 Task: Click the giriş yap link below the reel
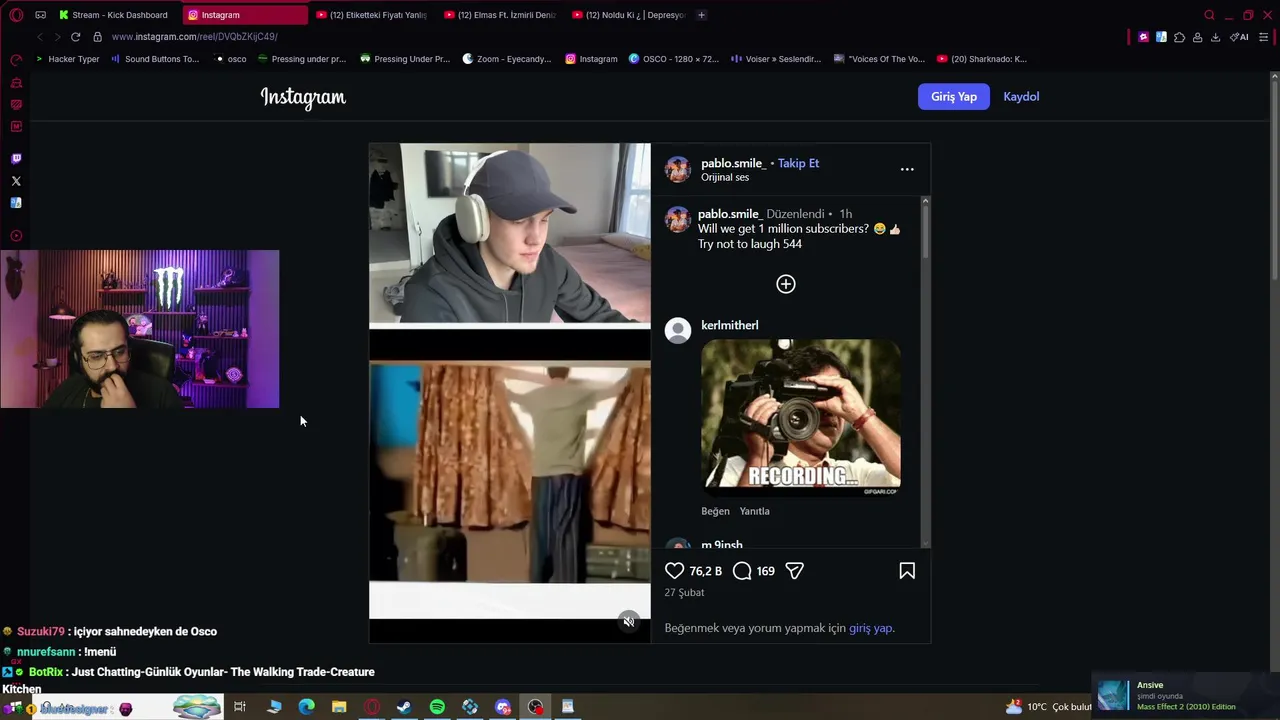click(870, 628)
